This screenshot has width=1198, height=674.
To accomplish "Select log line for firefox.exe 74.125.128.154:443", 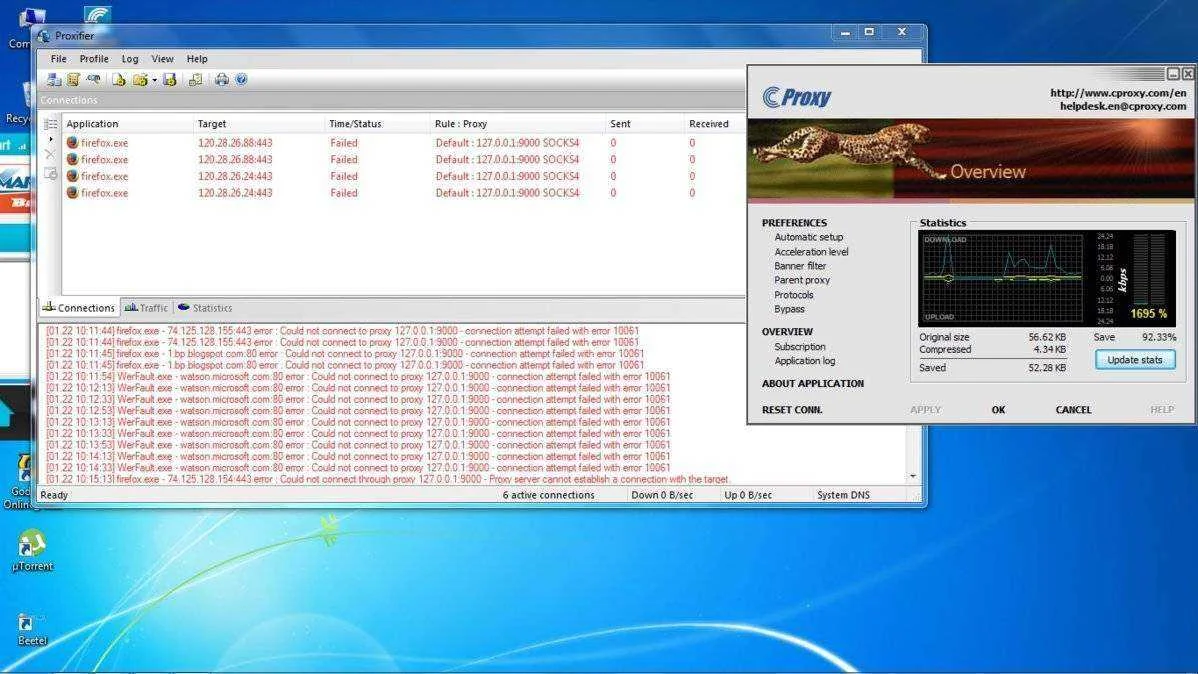I will point(387,479).
